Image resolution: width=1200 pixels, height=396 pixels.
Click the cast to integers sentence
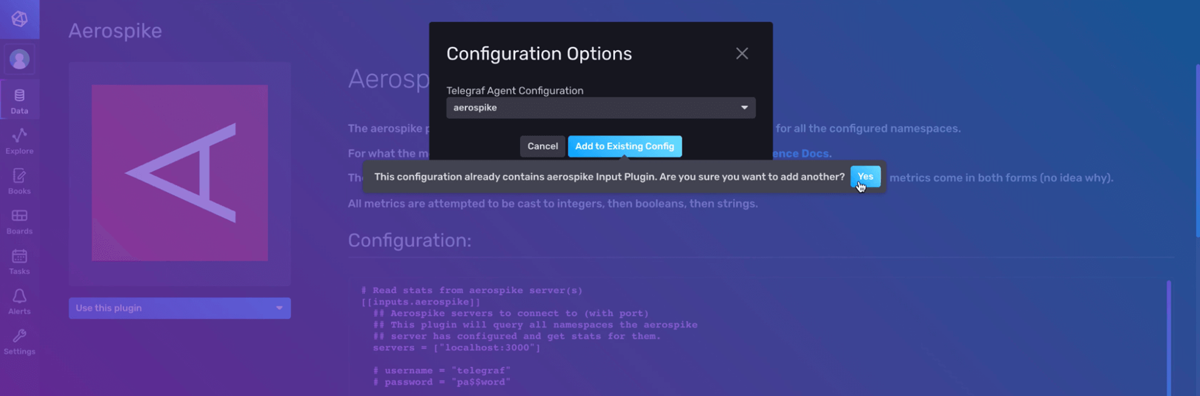click(x=553, y=204)
